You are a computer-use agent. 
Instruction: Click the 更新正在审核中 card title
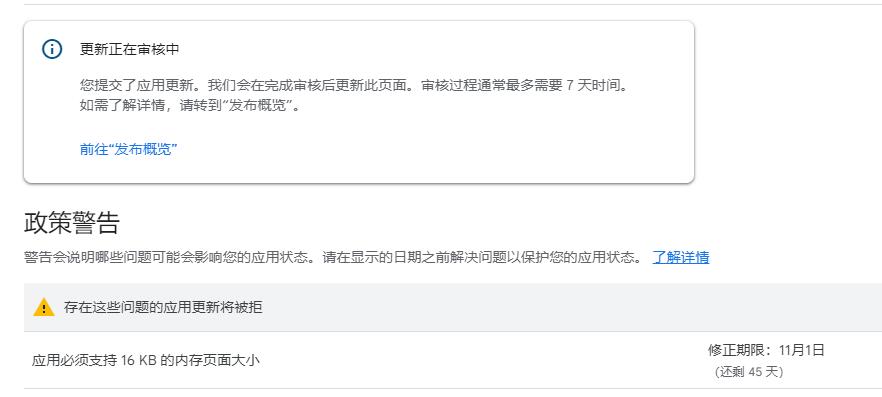[x=129, y=49]
